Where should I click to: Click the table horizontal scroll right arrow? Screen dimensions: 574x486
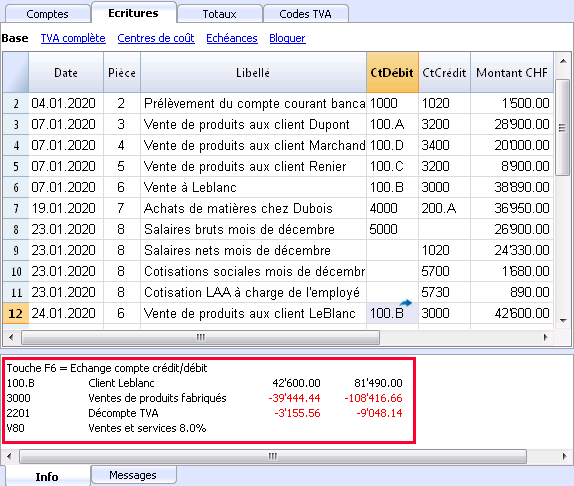(x=545, y=337)
